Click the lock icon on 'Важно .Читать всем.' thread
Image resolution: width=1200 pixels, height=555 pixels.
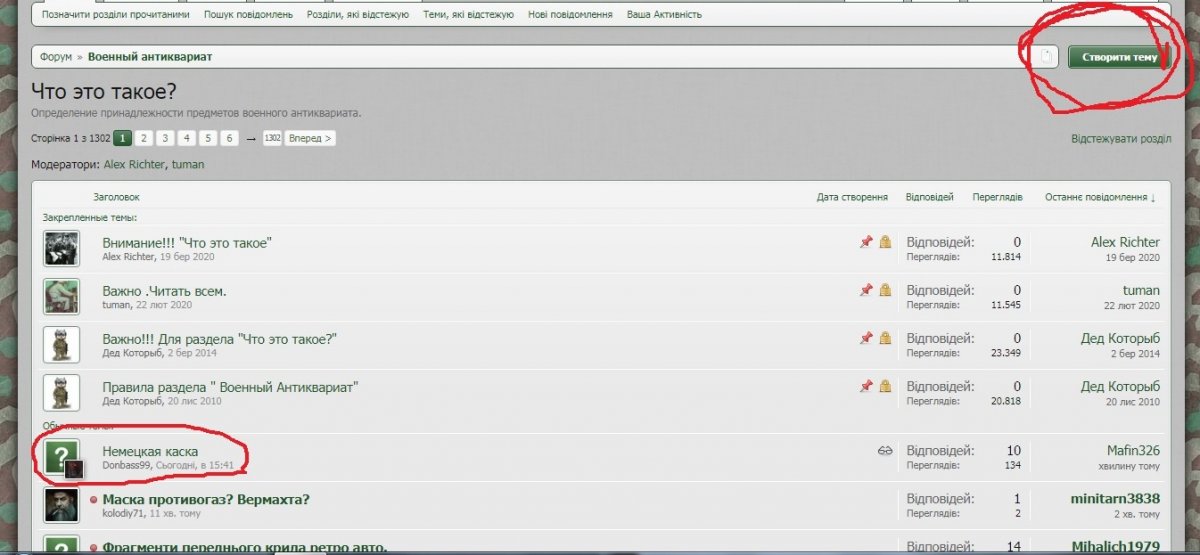[885, 290]
